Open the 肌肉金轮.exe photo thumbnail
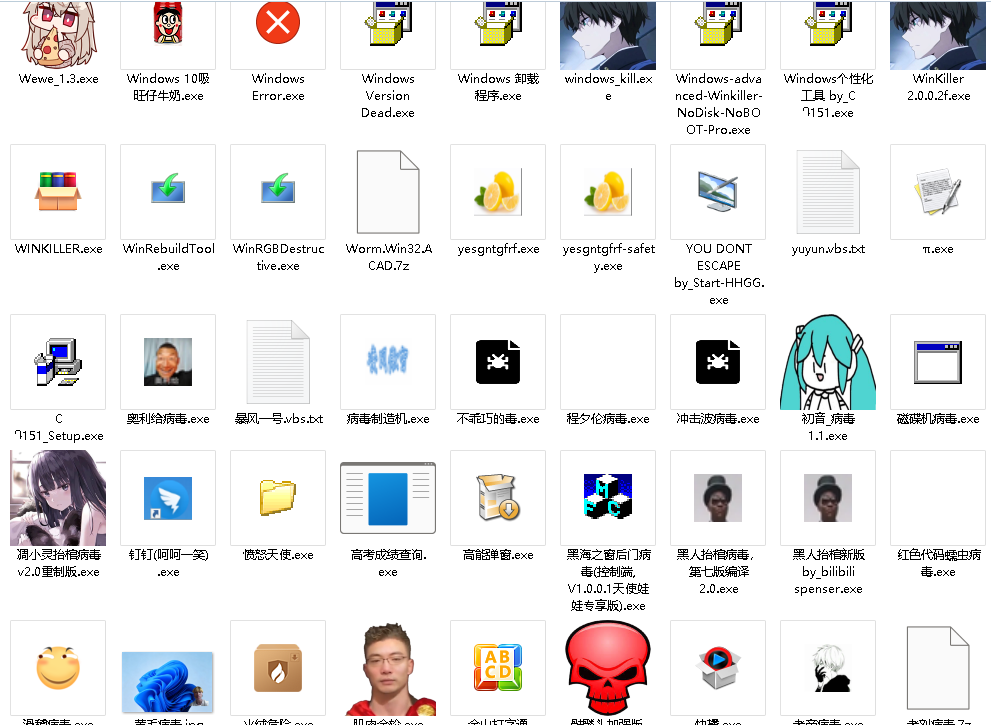Screen dimensions: 991x725 [x=387, y=667]
